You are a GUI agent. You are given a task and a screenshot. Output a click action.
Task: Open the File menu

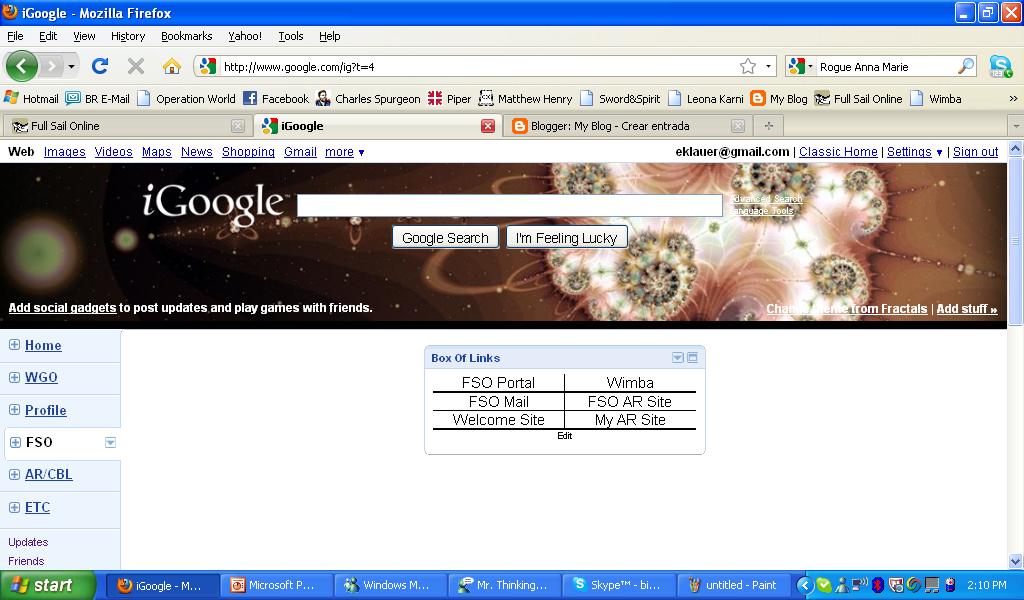tap(15, 36)
